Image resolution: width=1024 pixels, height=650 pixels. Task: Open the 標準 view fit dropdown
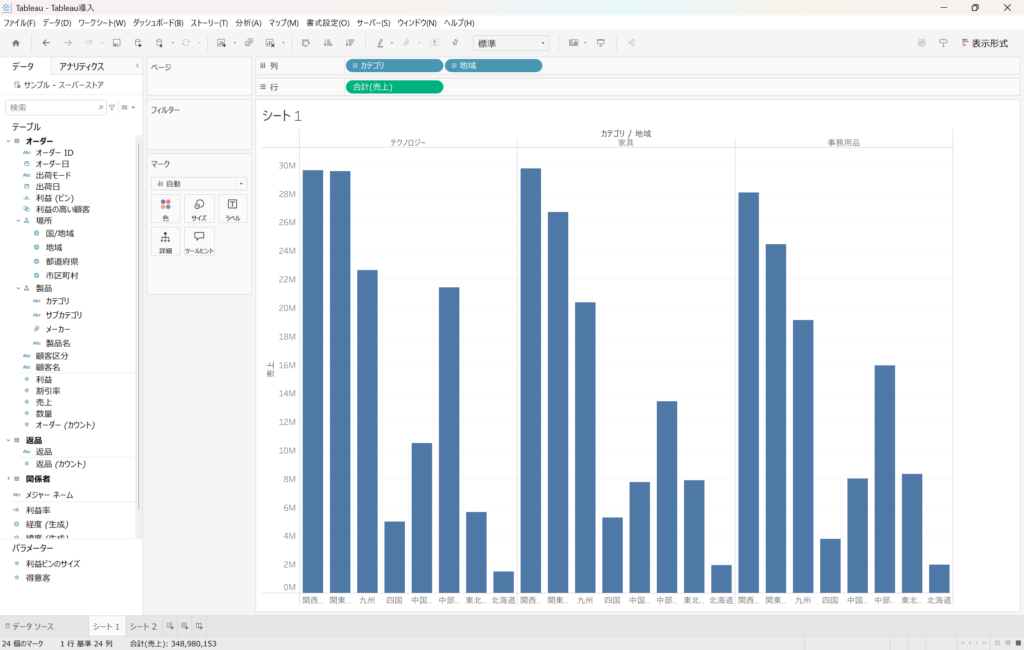pos(512,43)
